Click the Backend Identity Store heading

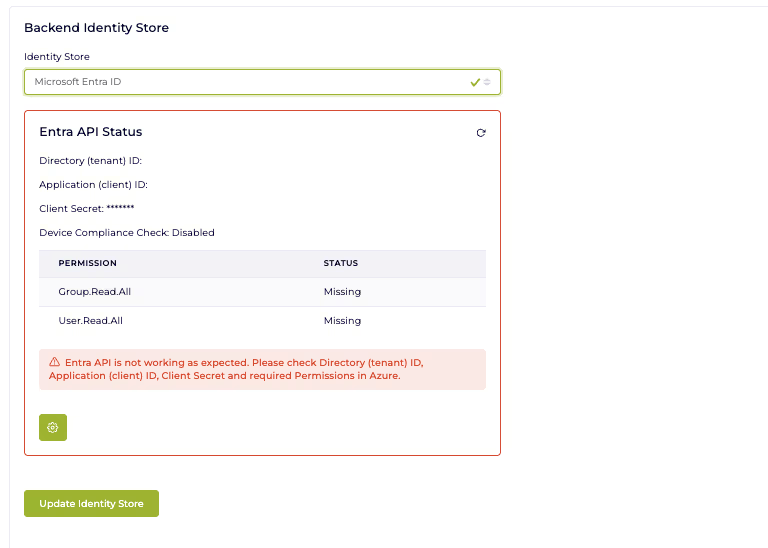96,28
